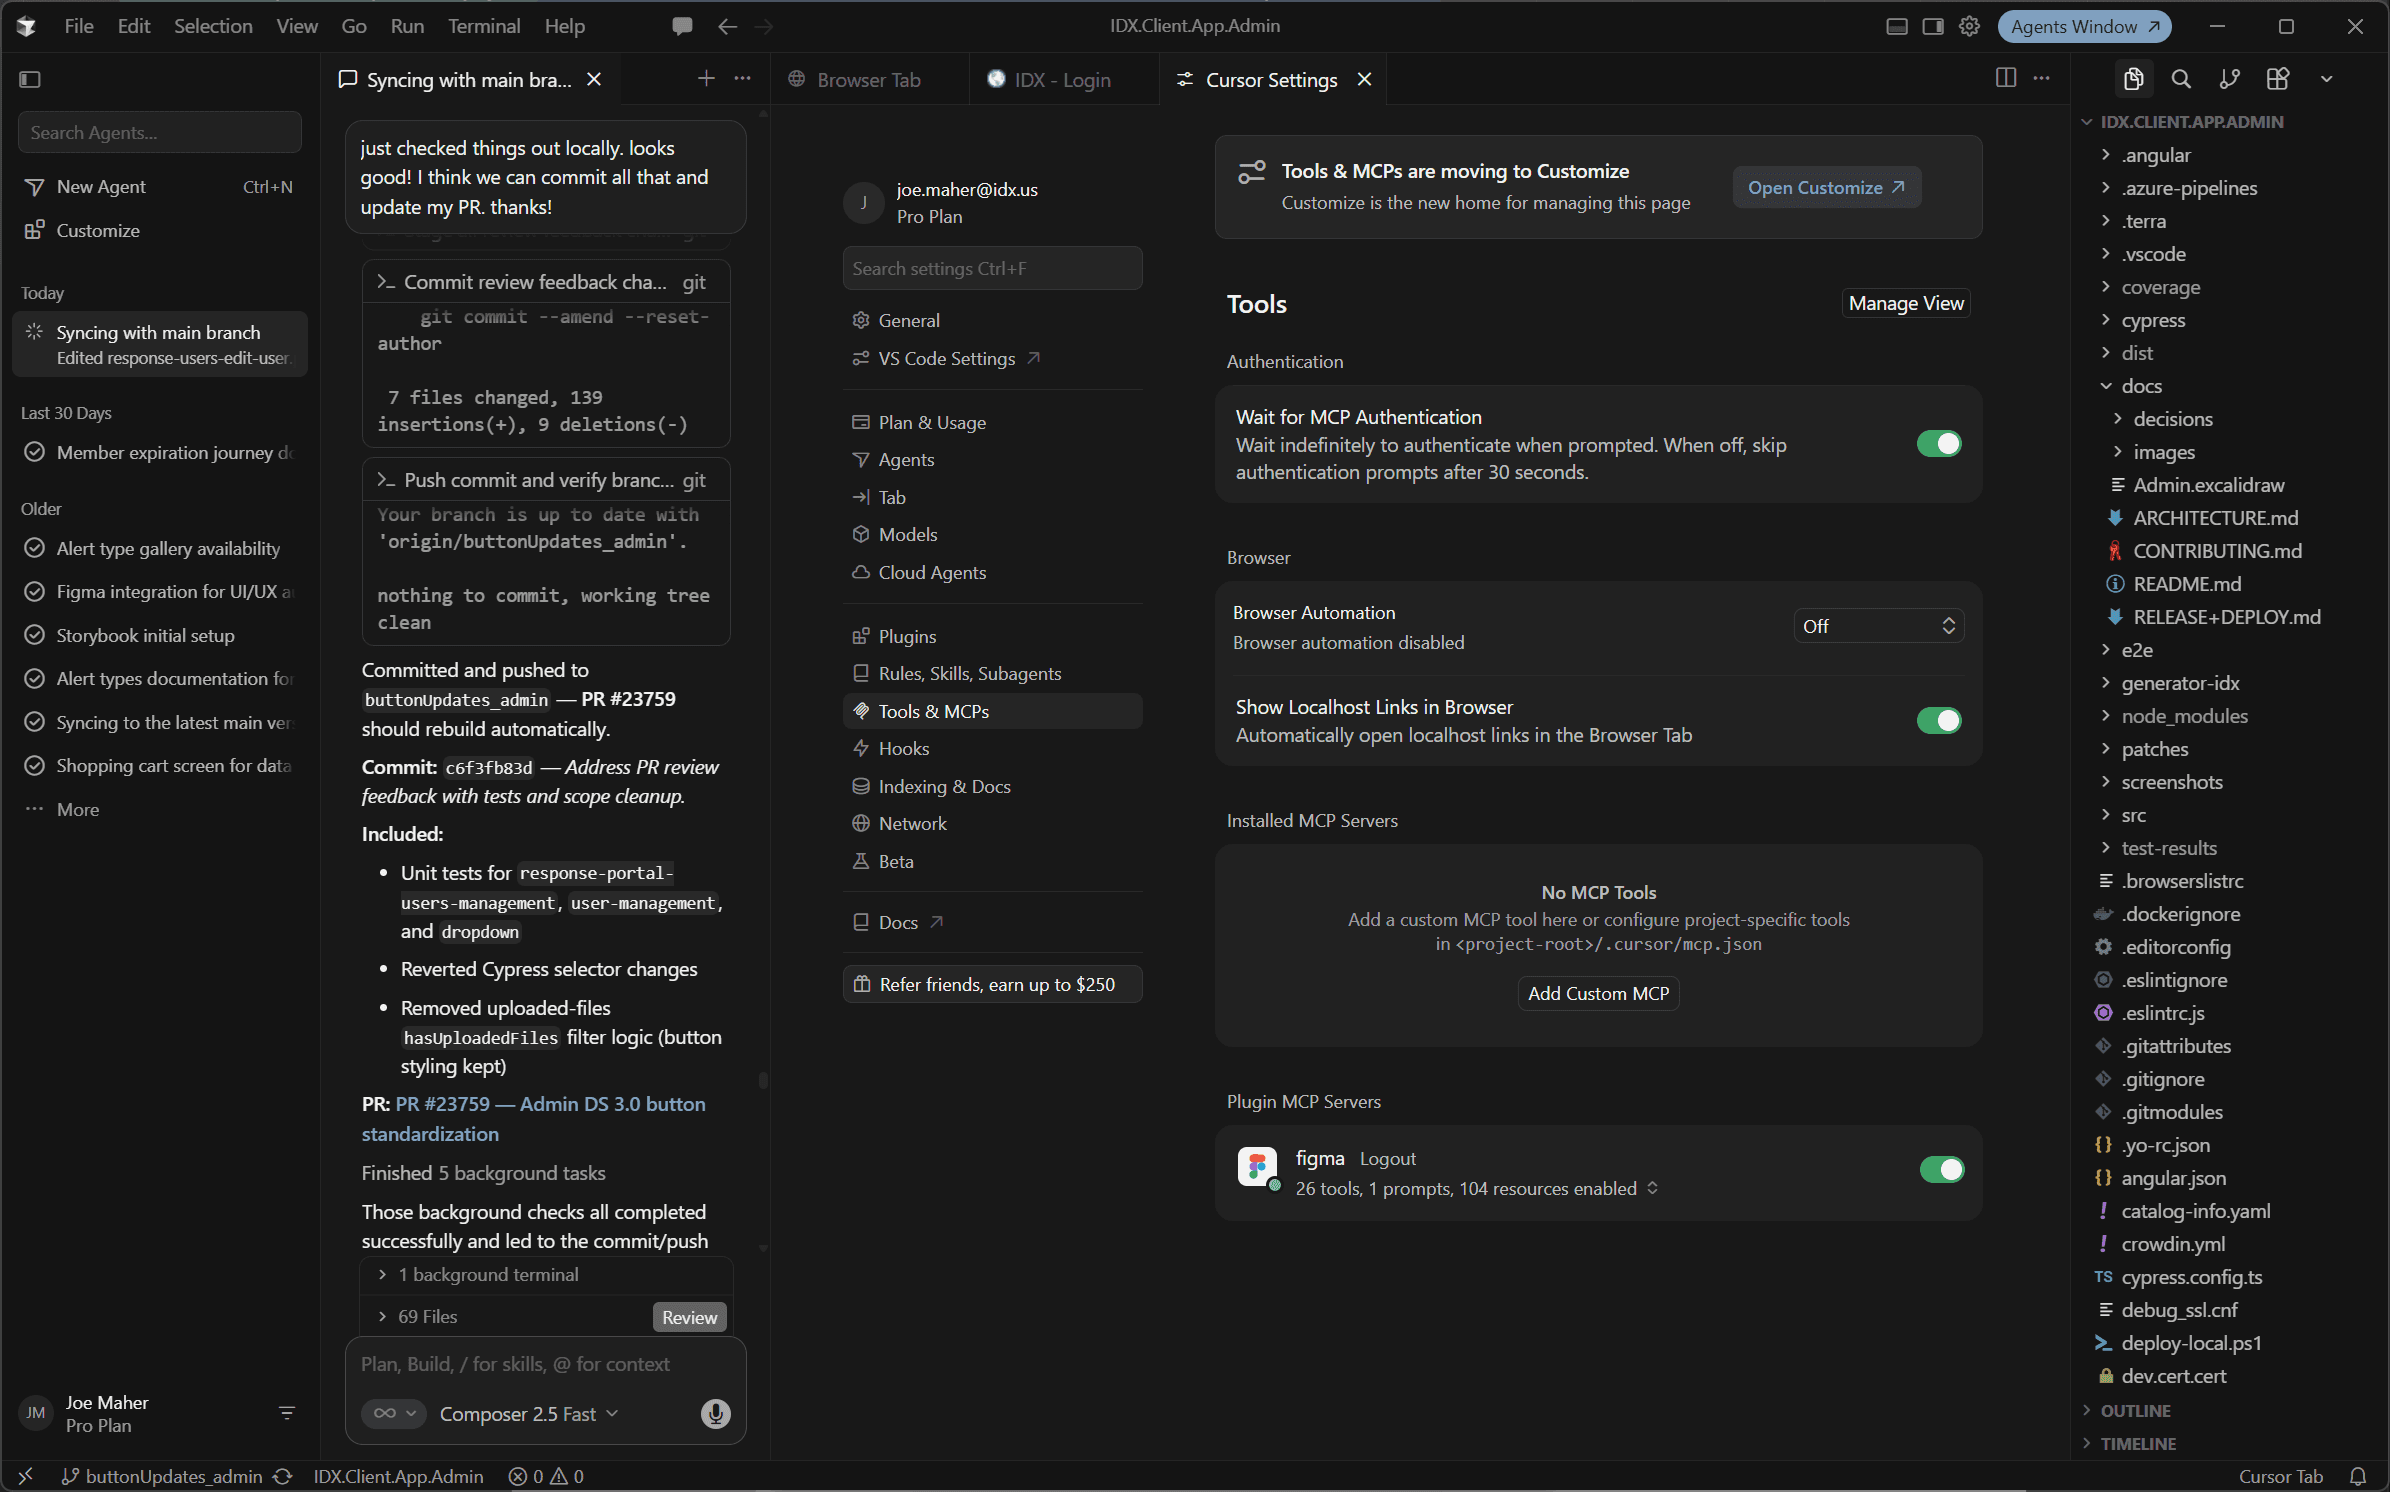The width and height of the screenshot is (2390, 1492).
Task: Disable the figma MCP server toggle
Action: click(1941, 1169)
